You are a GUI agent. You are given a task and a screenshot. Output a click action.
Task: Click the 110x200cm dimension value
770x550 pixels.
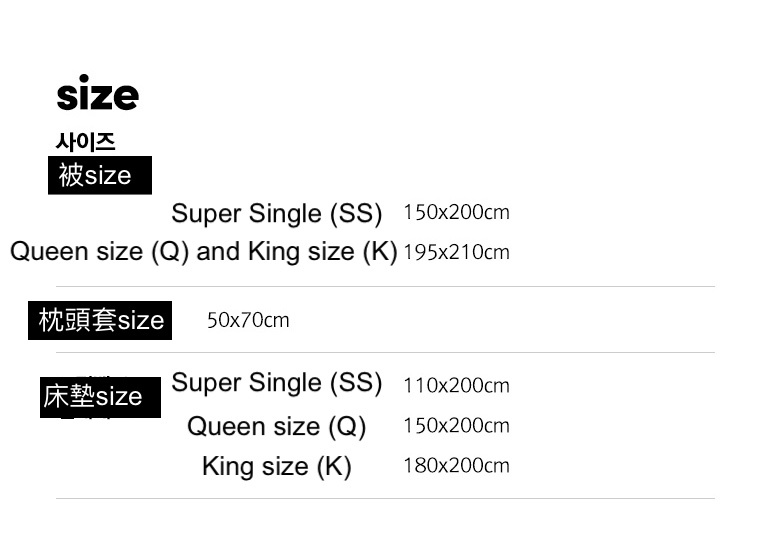pos(456,385)
